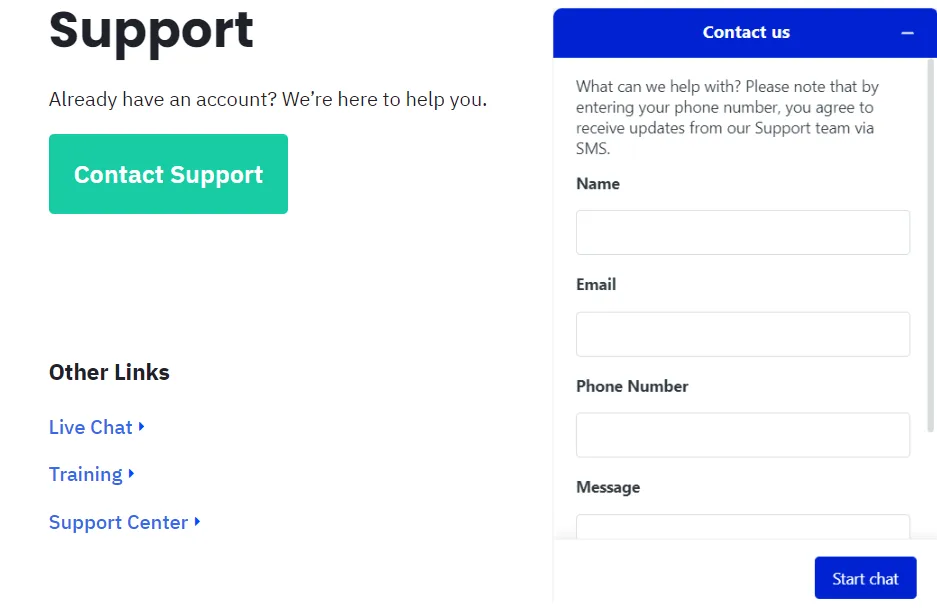Click inside the Name input field
Screen dimensions: 937x611
742,232
